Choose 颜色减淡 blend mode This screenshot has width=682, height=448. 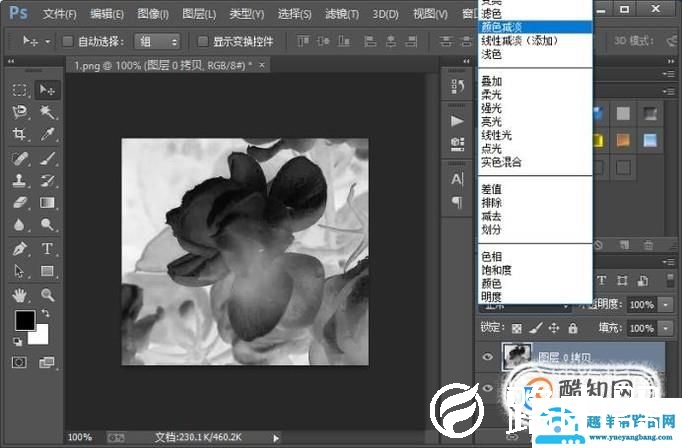(535, 27)
